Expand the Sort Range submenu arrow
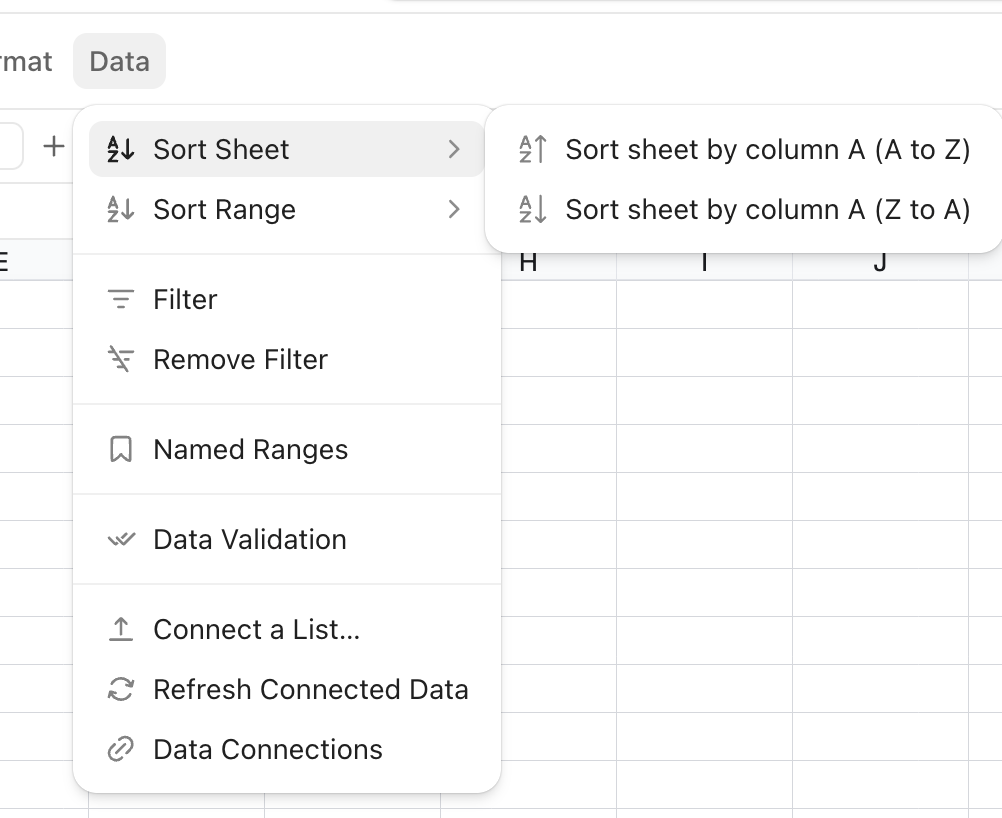1002x818 pixels. click(454, 210)
